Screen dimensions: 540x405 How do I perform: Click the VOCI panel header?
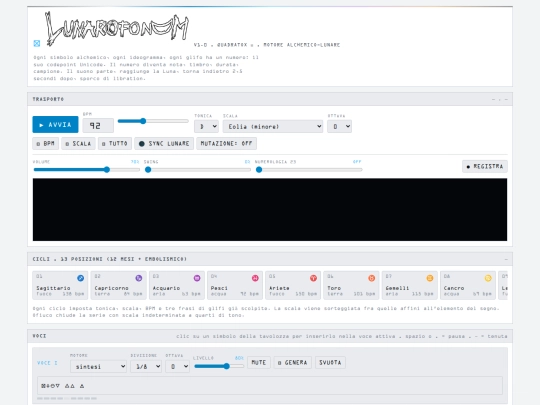(x=270, y=336)
